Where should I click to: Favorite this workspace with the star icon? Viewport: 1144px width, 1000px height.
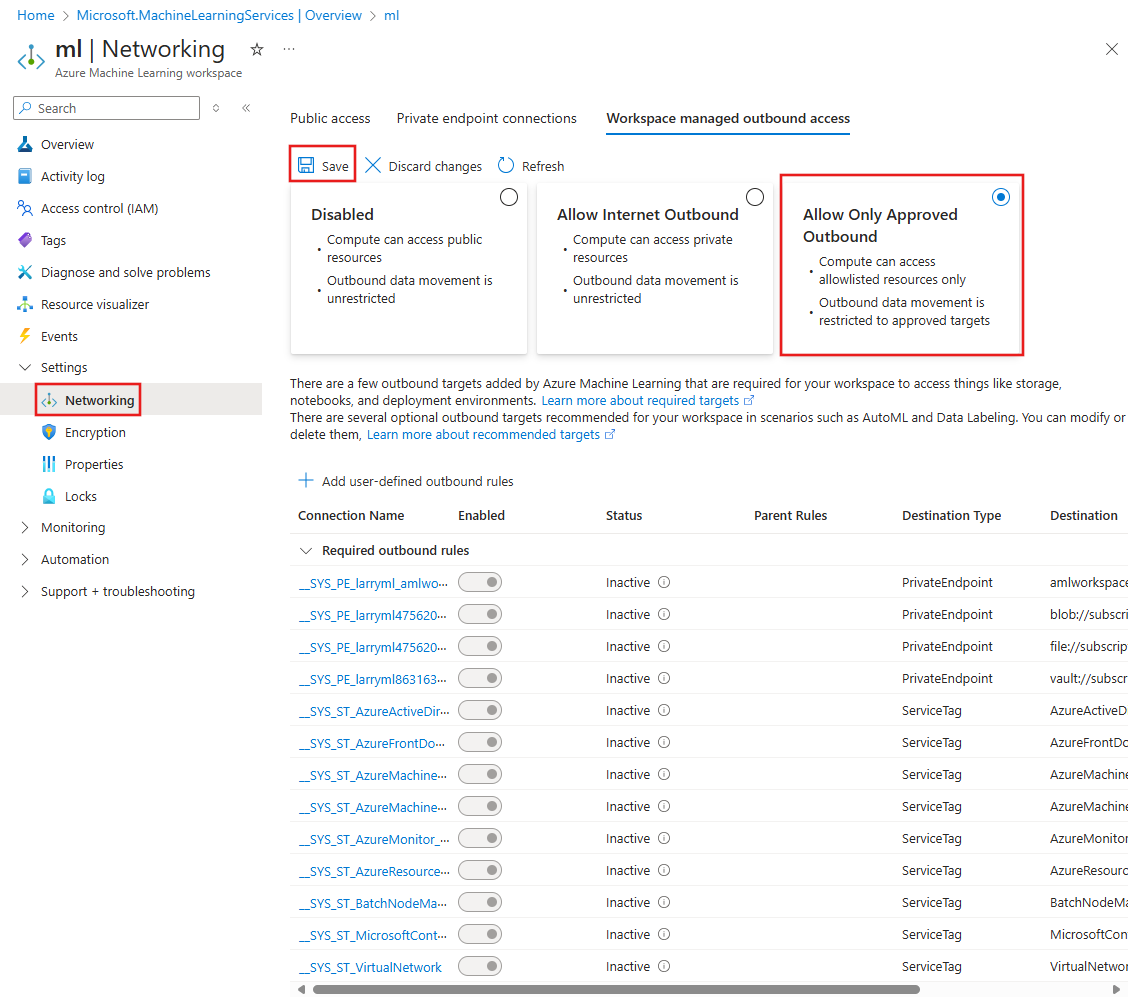tap(257, 50)
